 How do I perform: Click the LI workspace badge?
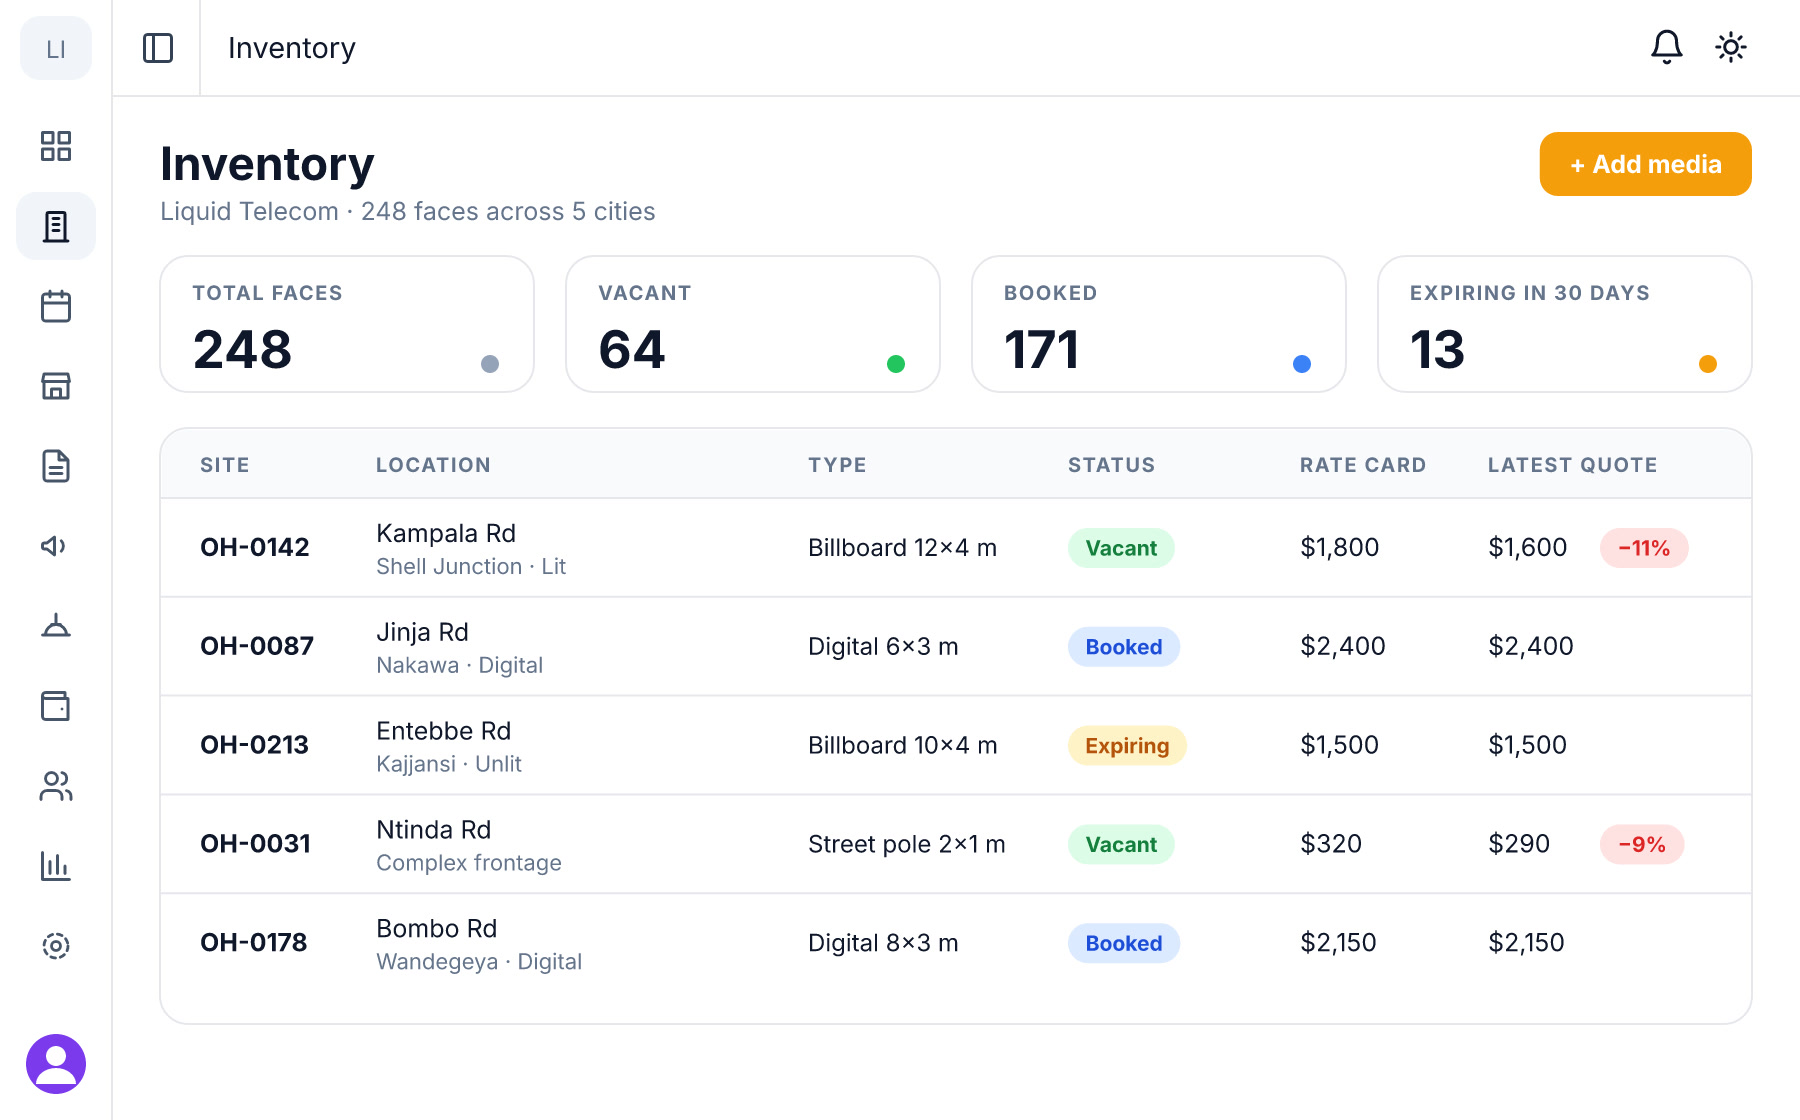click(x=56, y=48)
